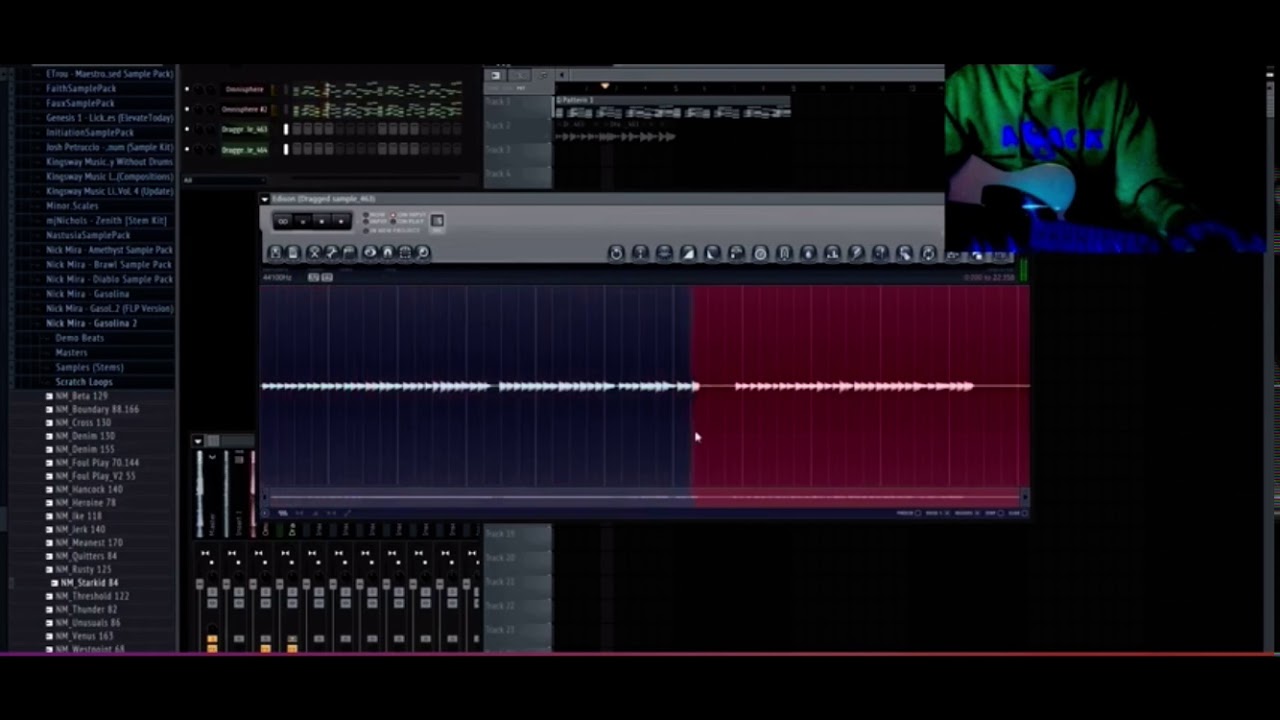Click the Edison stop button
The height and width of the screenshot is (720, 1280).
(322, 221)
